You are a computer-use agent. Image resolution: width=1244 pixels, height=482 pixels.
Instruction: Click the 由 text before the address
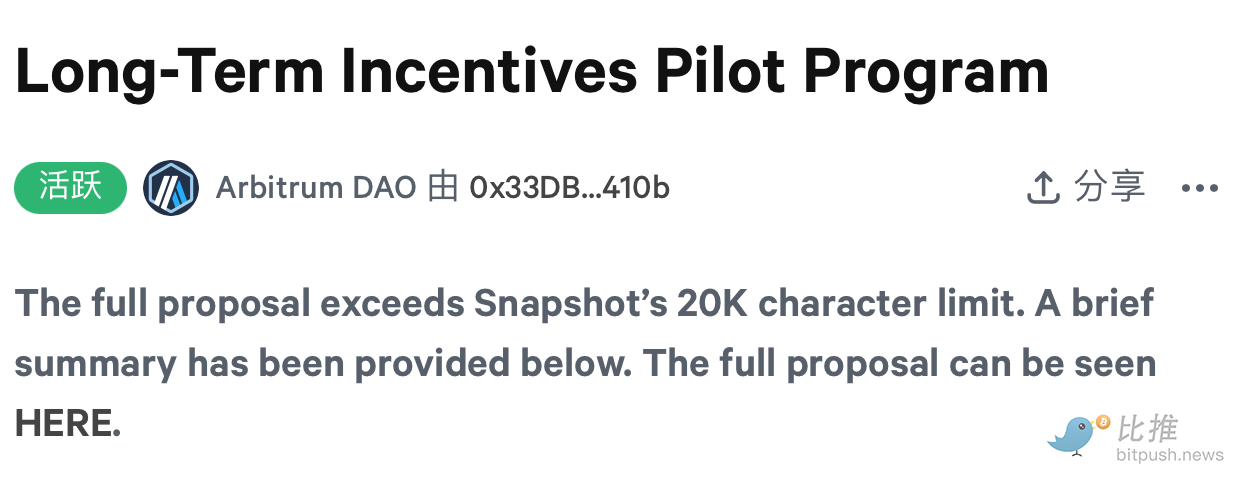point(442,188)
